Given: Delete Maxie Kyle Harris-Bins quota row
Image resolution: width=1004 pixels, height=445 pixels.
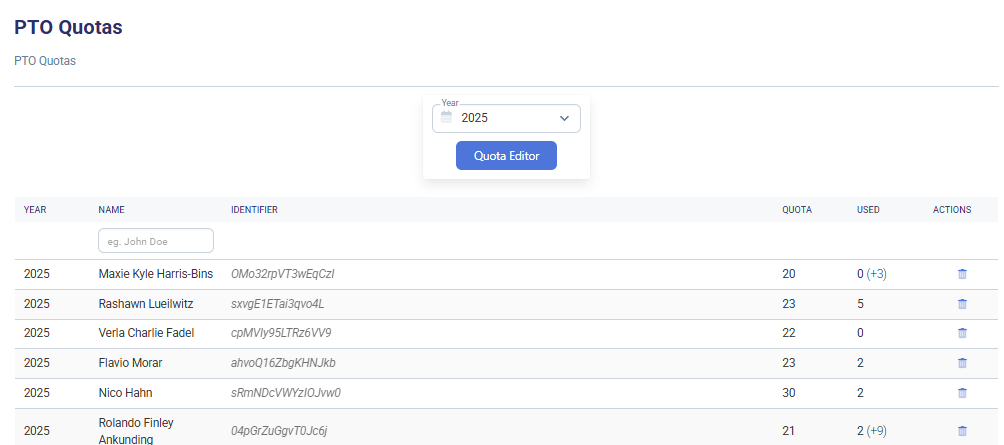Looking at the screenshot, I should tap(962, 273).
